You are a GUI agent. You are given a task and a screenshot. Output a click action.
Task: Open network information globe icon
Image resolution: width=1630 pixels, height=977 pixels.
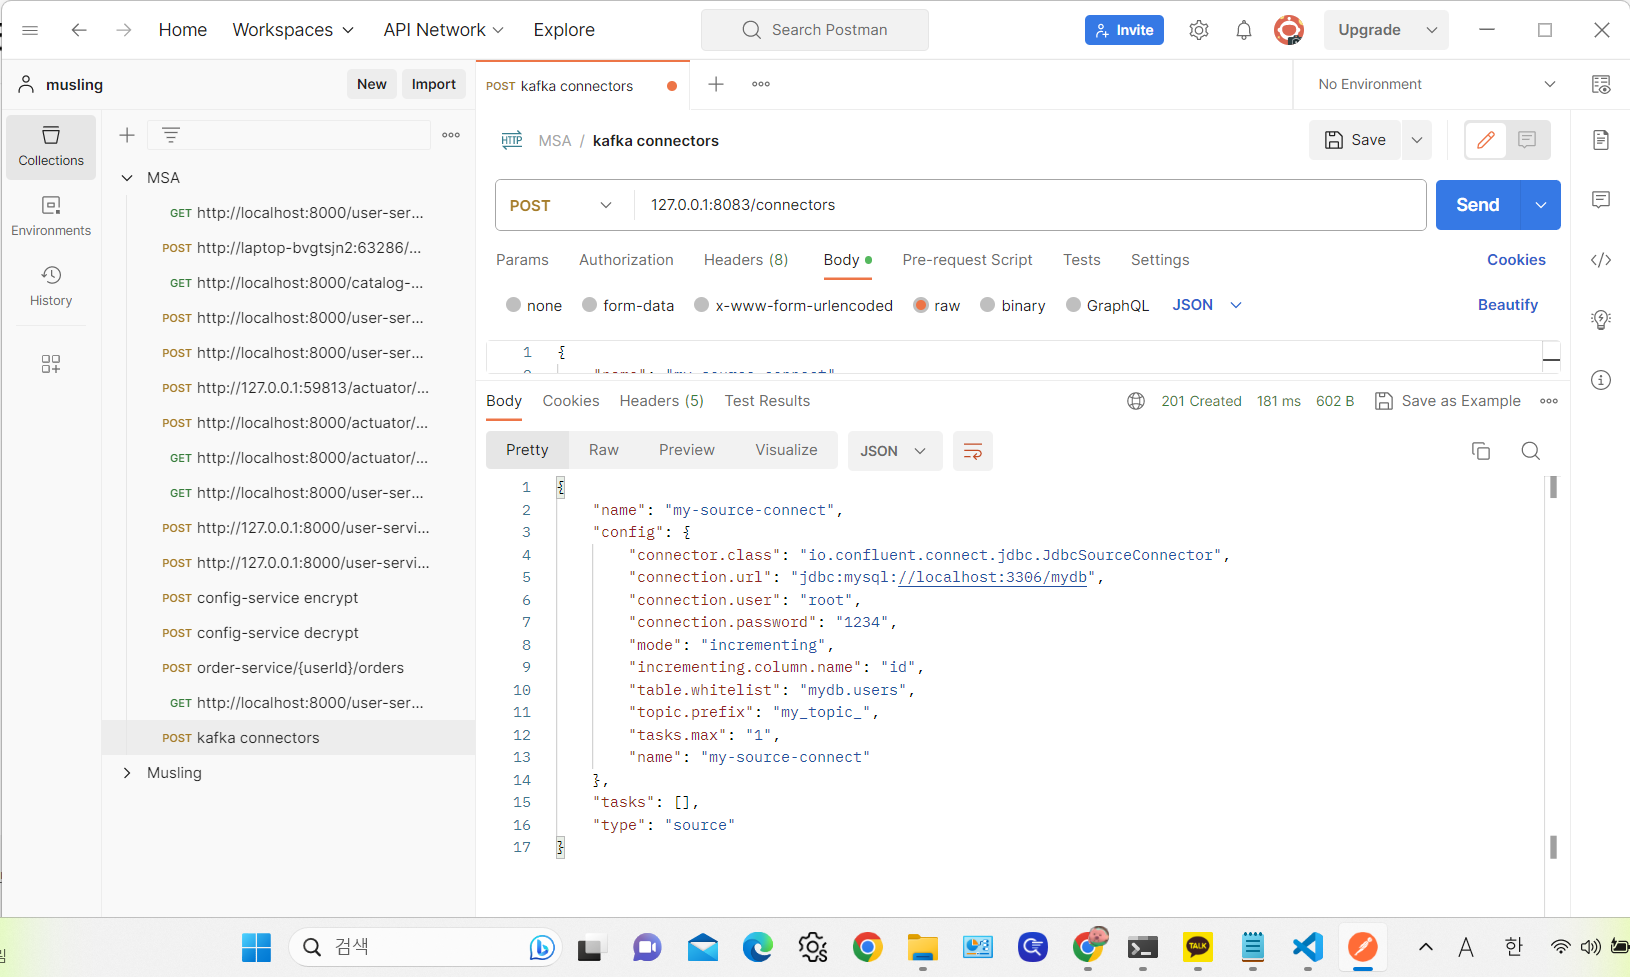pos(1136,401)
